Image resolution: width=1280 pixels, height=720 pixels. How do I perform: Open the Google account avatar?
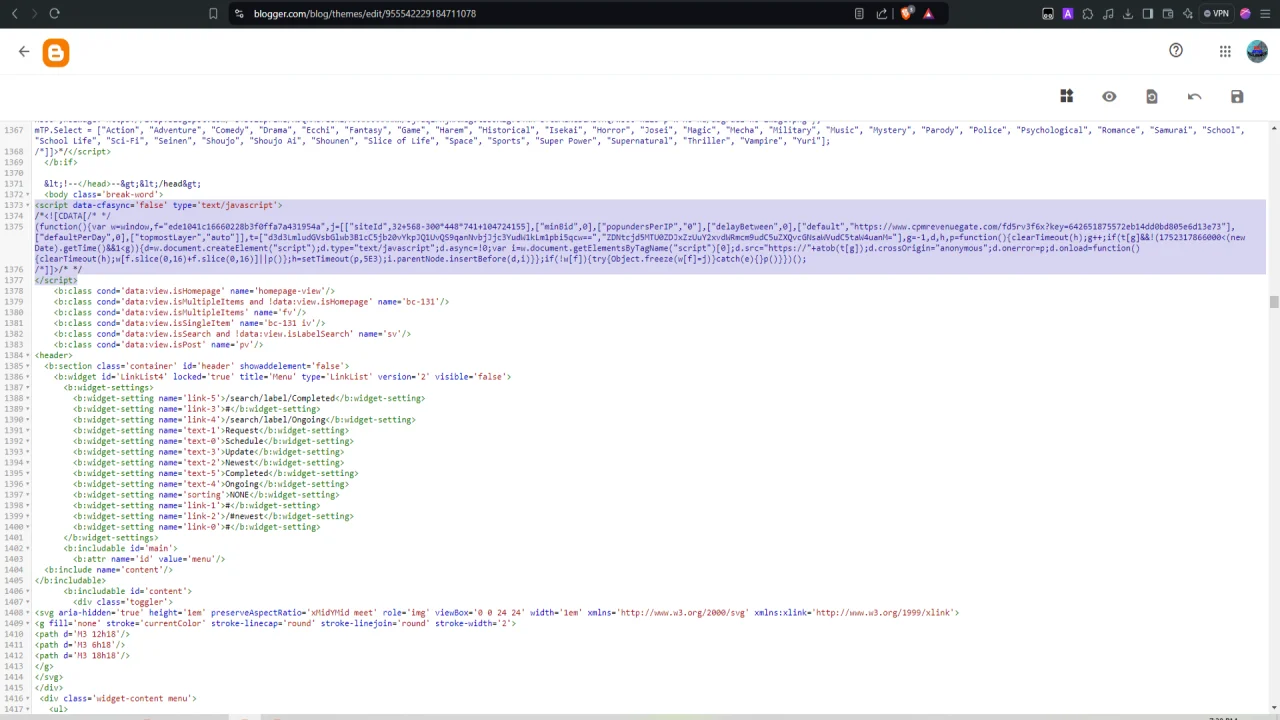click(x=1257, y=52)
